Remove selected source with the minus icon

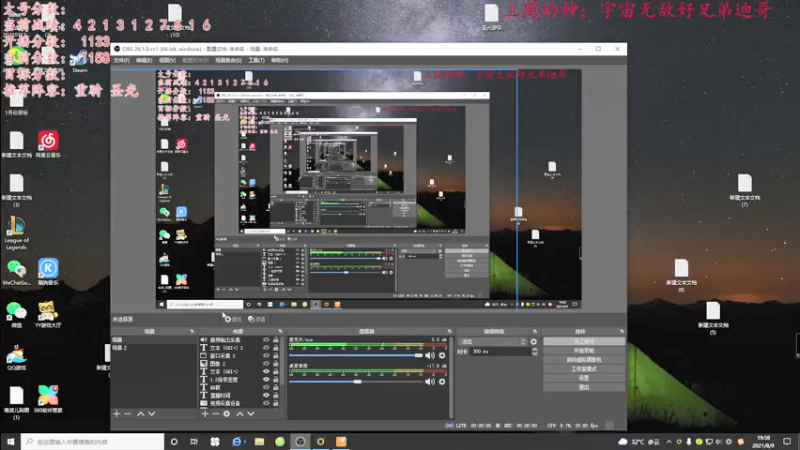(x=216, y=414)
